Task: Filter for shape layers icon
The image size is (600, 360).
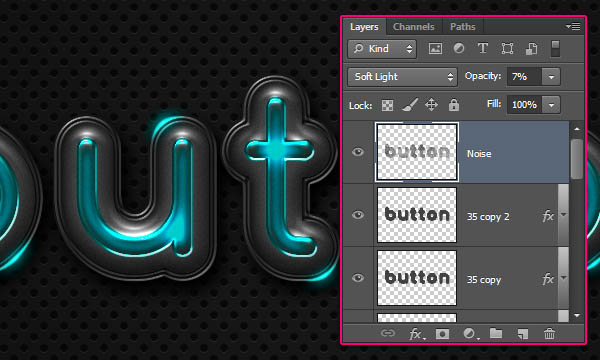Action: point(507,49)
